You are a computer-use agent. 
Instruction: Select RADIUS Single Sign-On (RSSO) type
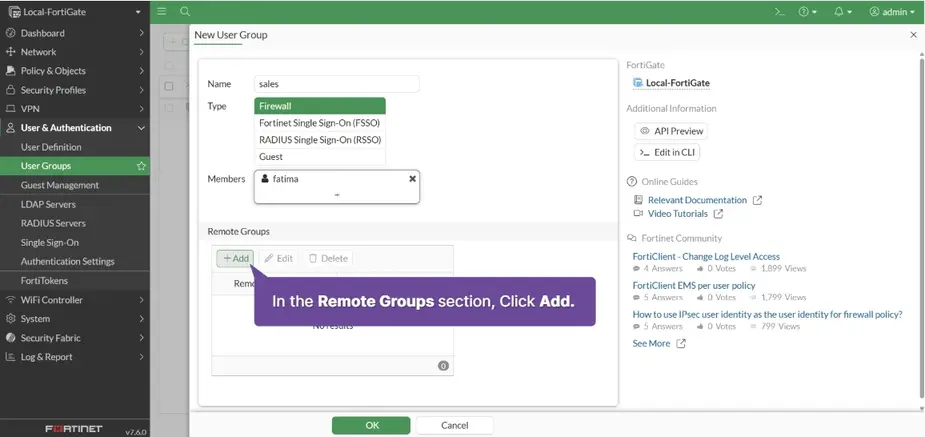tap(320, 140)
